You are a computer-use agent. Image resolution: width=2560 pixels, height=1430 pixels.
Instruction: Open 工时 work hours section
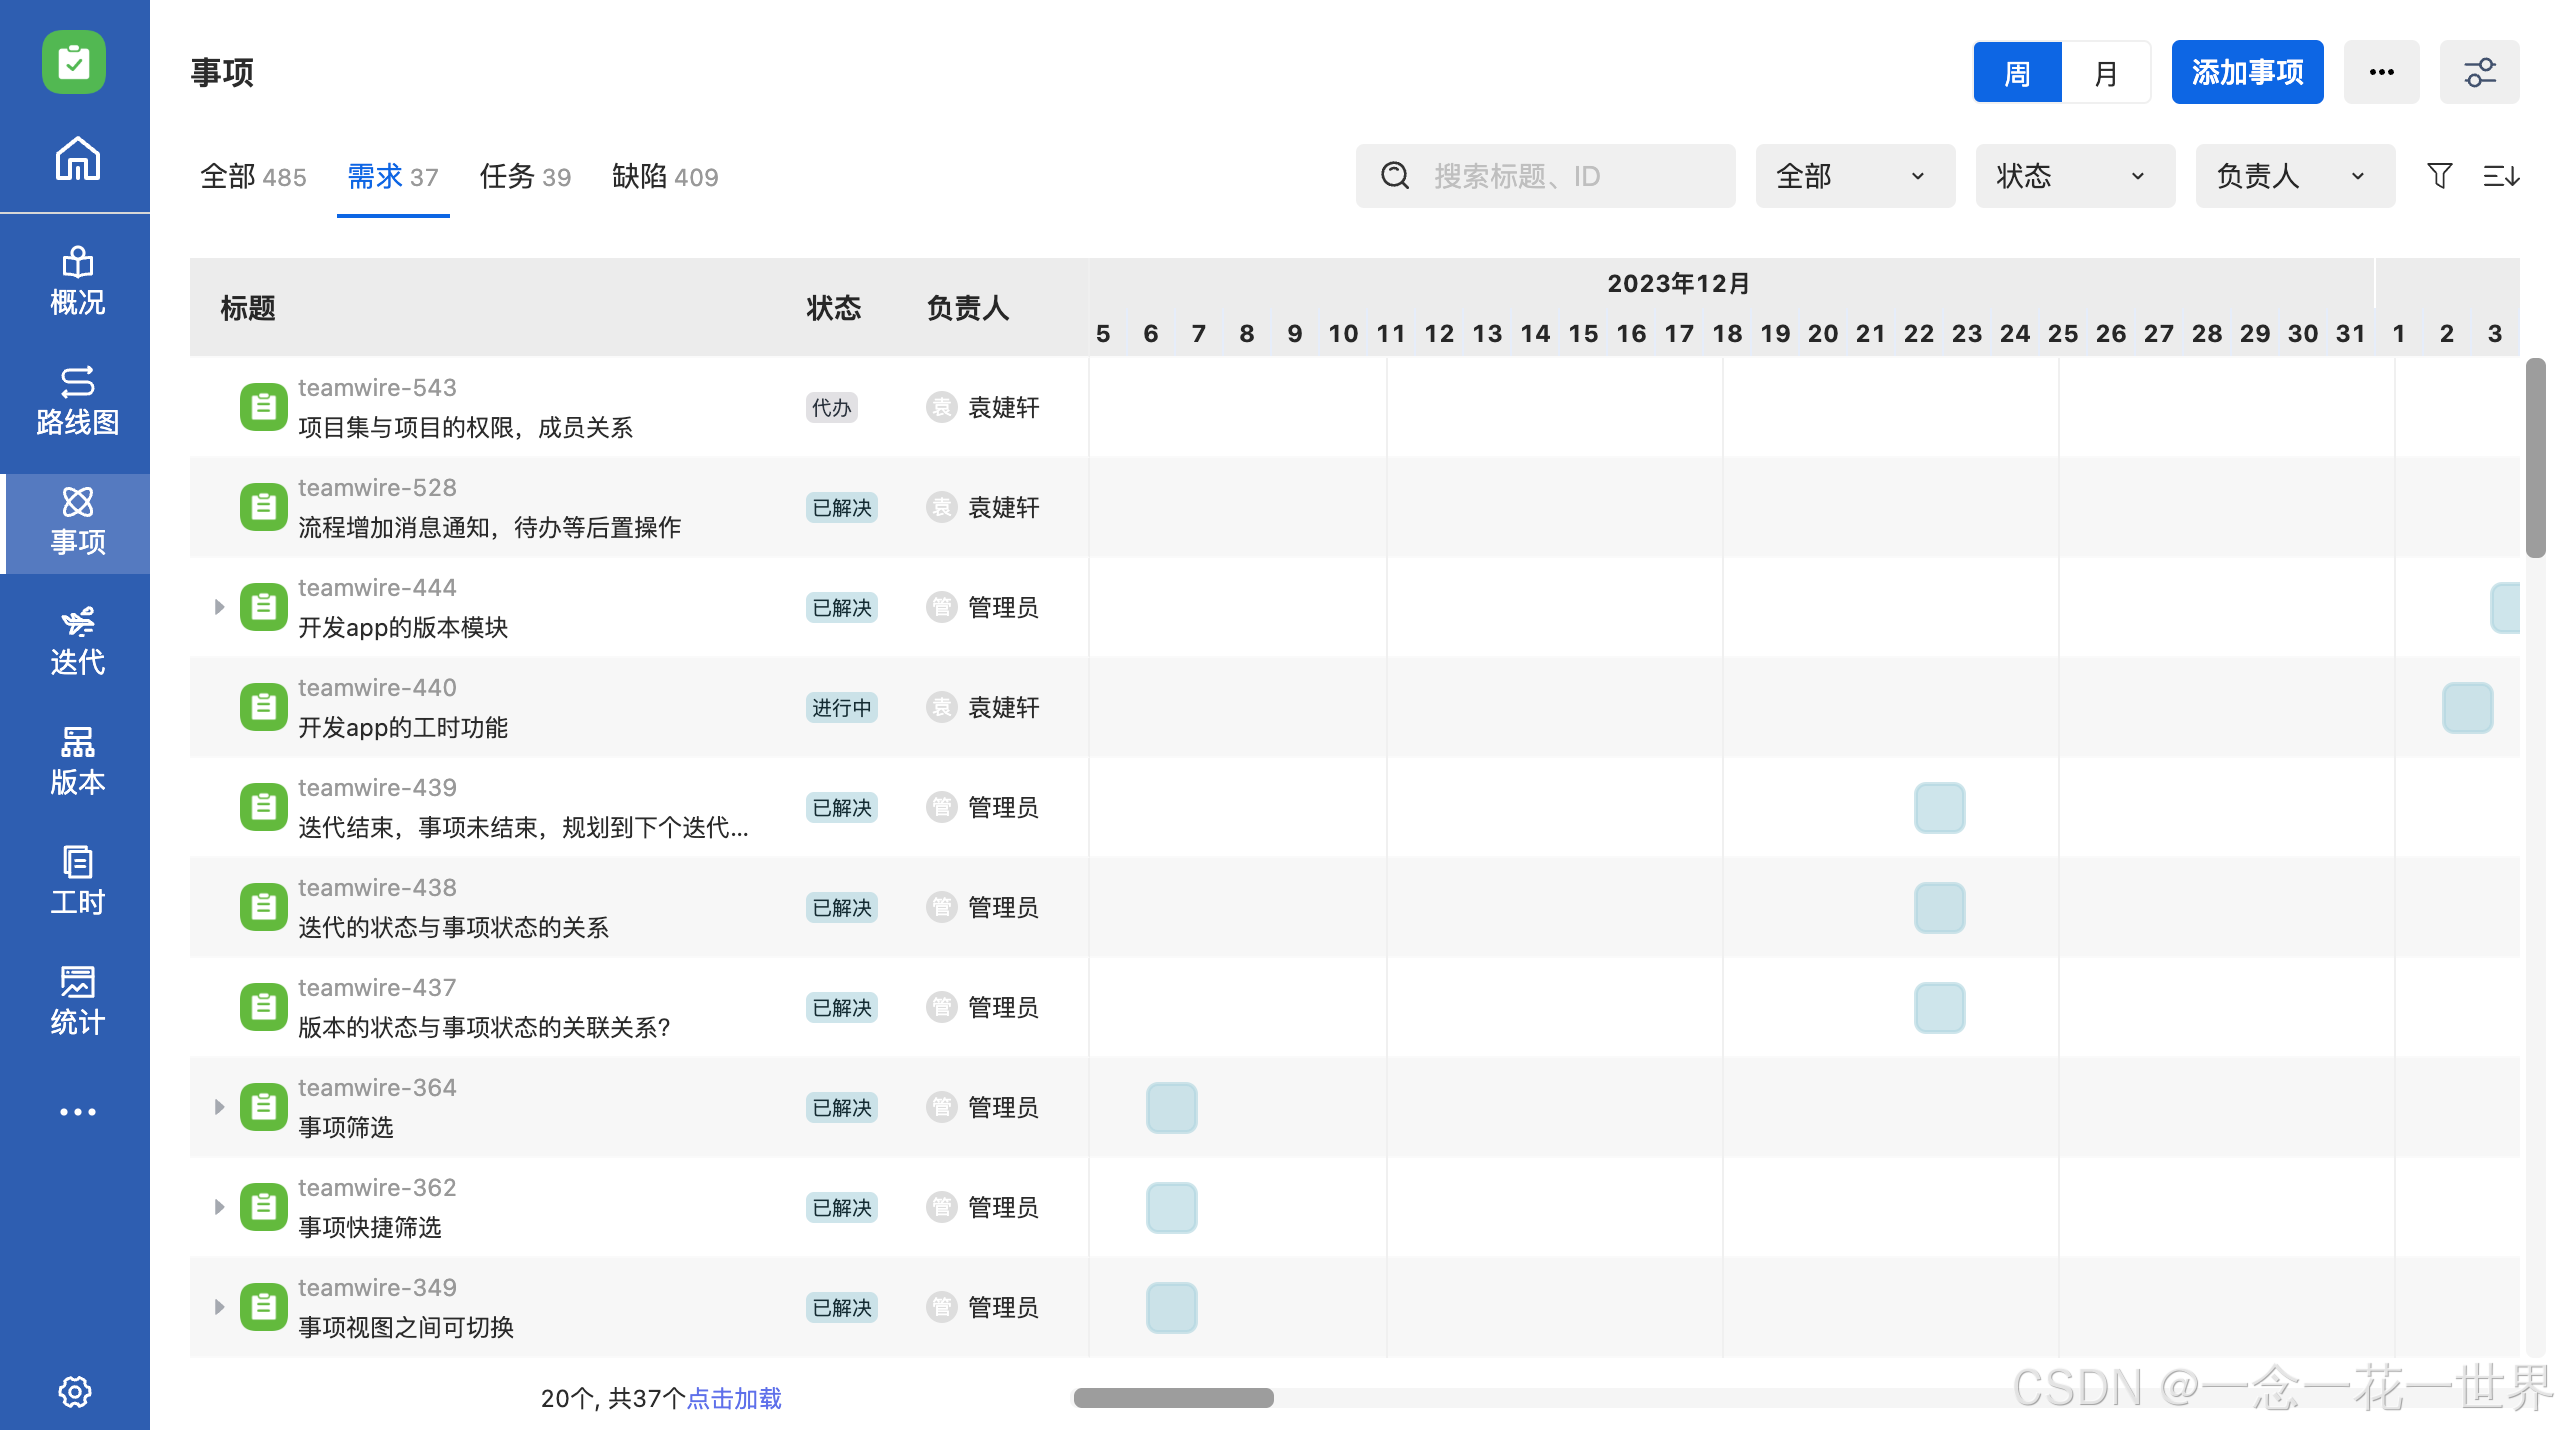(77, 881)
